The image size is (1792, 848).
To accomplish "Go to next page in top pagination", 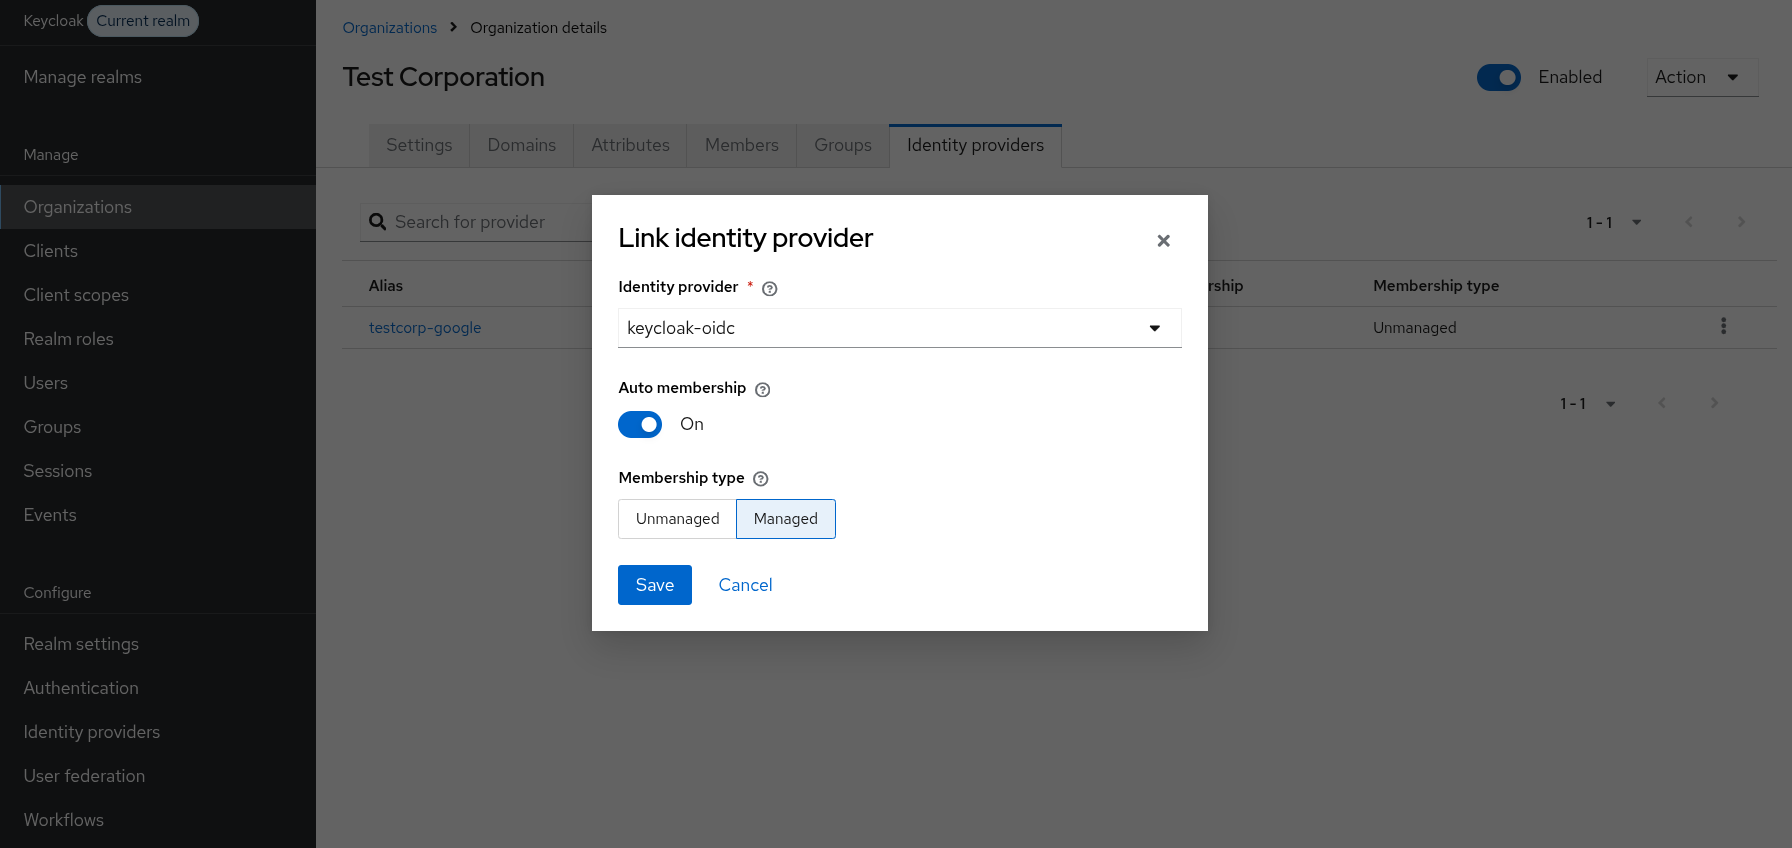I will tap(1741, 222).
